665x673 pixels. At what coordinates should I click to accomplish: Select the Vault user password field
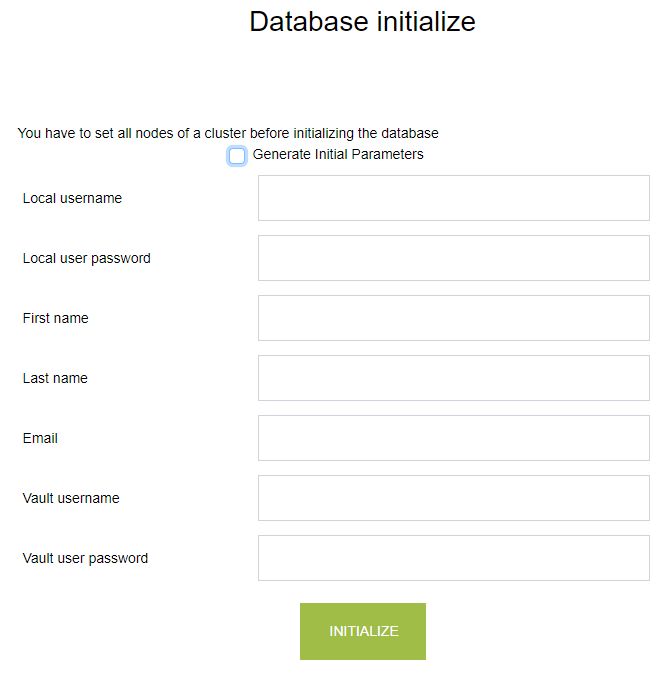pos(453,558)
